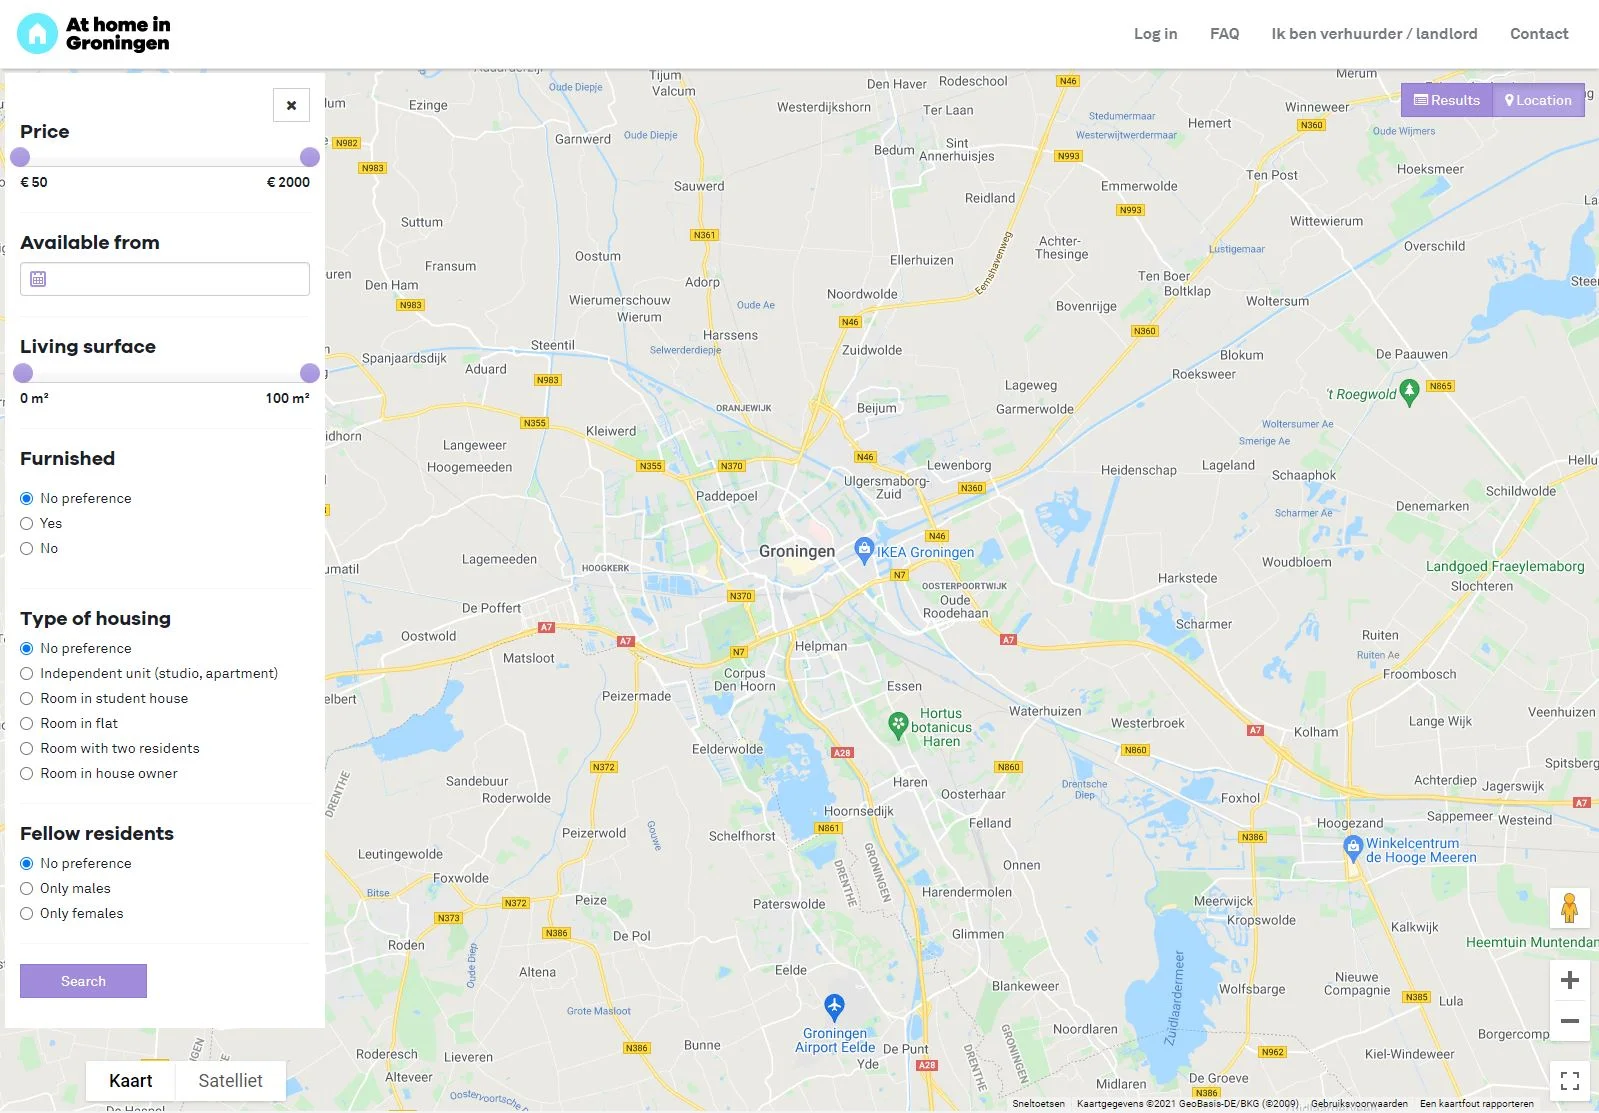1599x1113 pixels.
Task: Select Furnished Yes option
Action: pyautogui.click(x=27, y=523)
